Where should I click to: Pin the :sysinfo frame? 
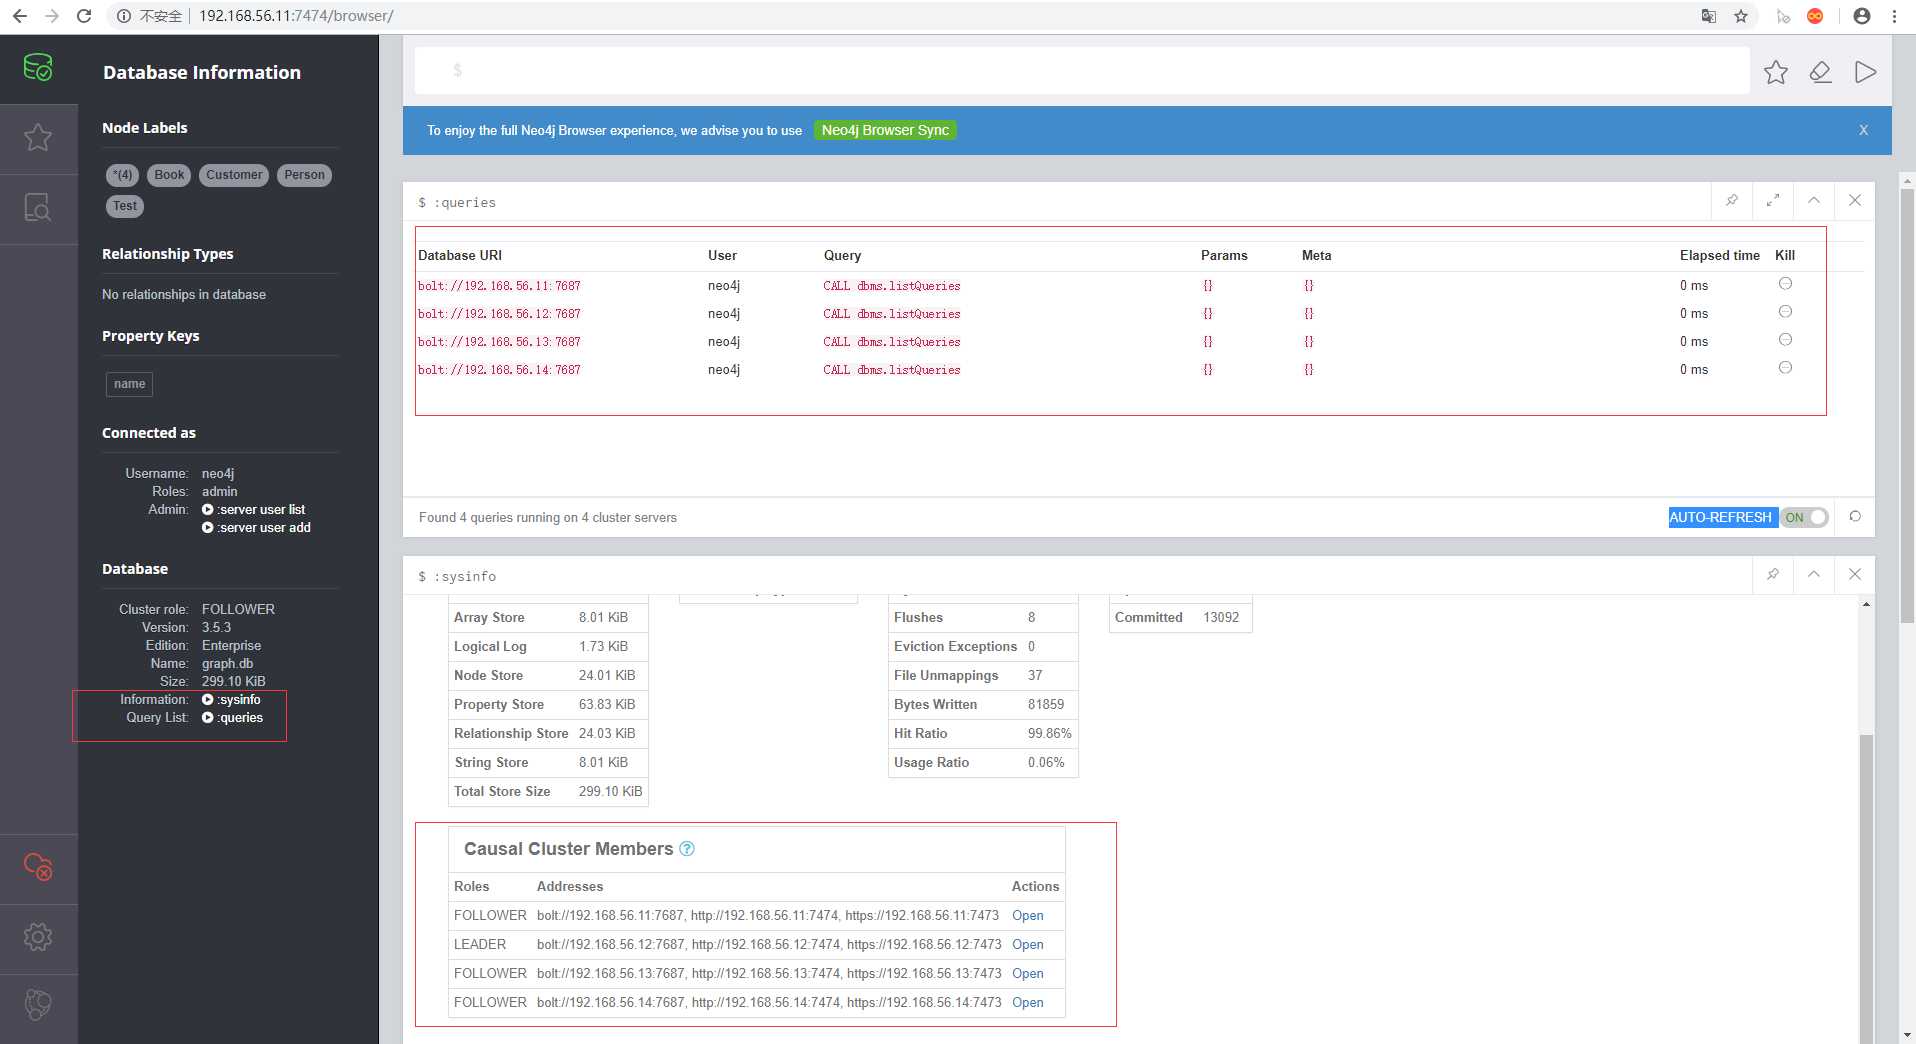coord(1773,574)
